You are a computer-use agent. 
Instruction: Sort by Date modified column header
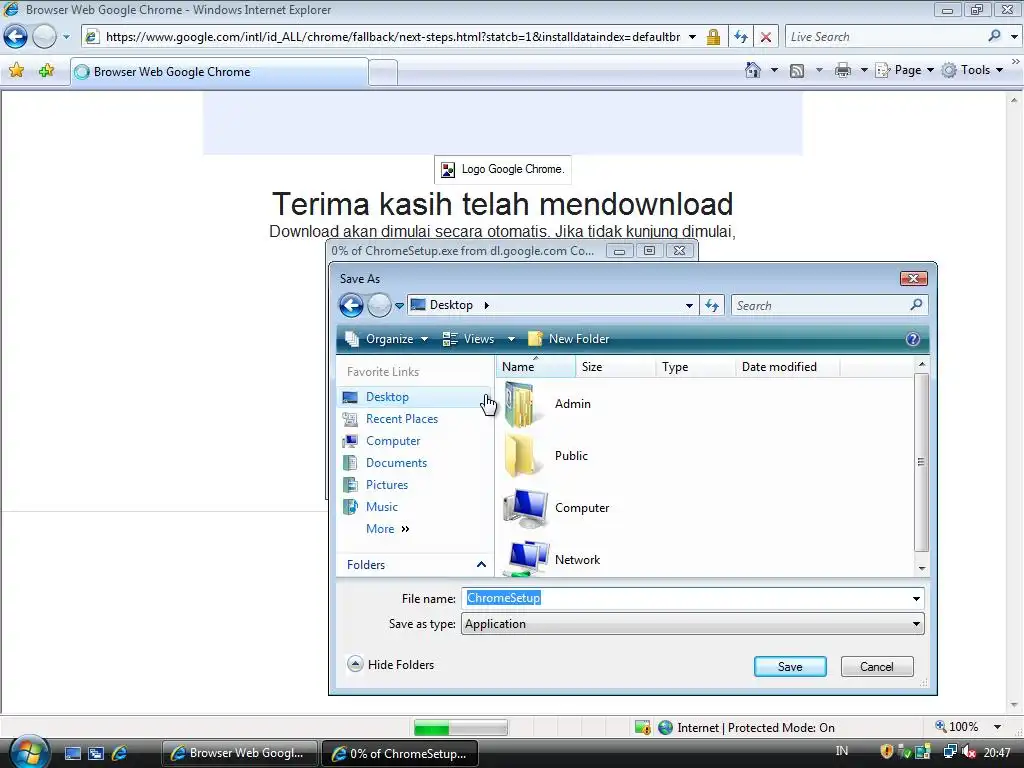point(787,367)
